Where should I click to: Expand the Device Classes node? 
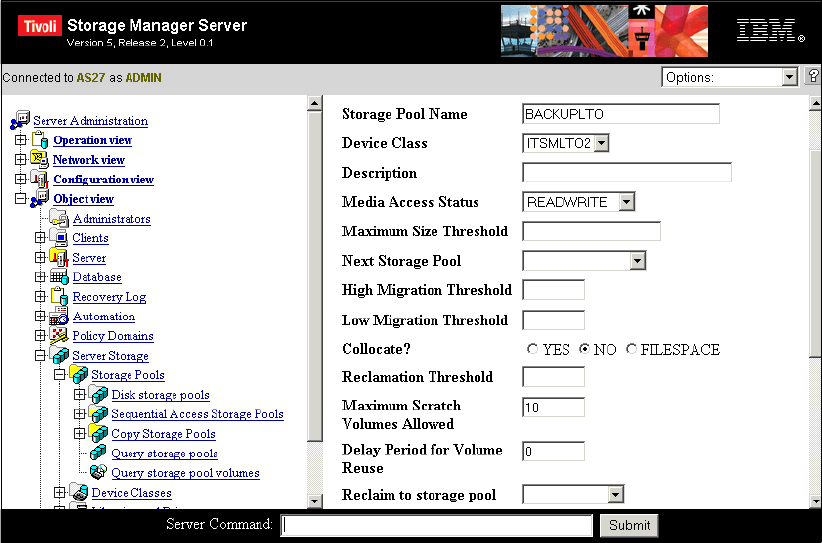[60, 493]
